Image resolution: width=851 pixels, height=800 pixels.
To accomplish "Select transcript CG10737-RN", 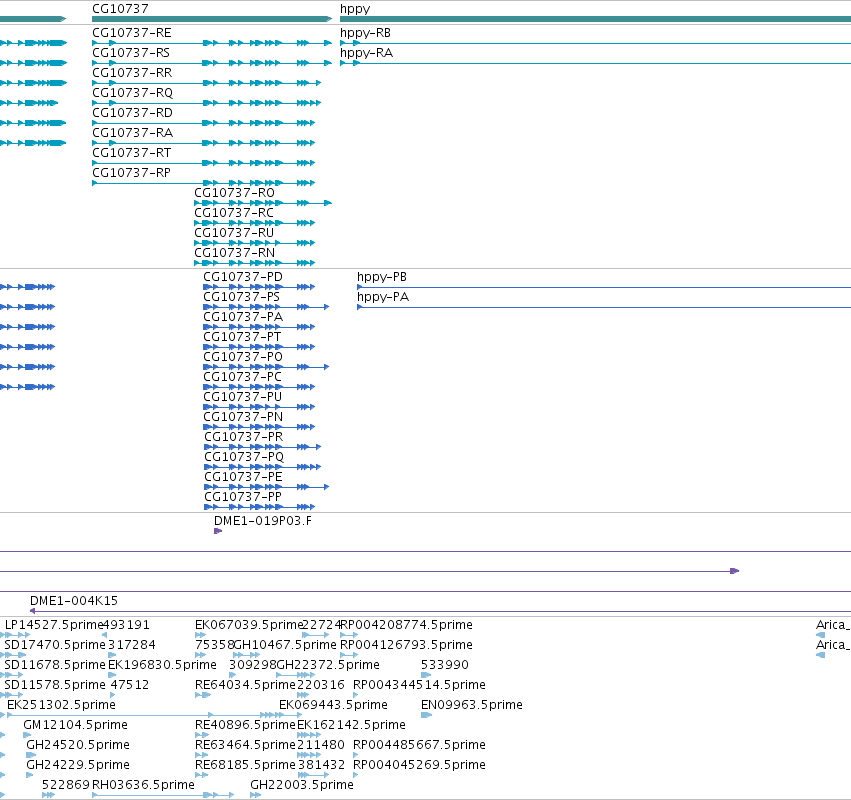I will coord(234,253).
